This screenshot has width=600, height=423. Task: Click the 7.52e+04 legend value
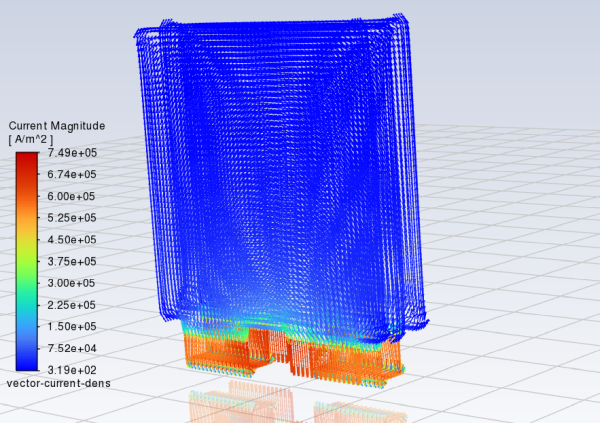[x=72, y=348]
